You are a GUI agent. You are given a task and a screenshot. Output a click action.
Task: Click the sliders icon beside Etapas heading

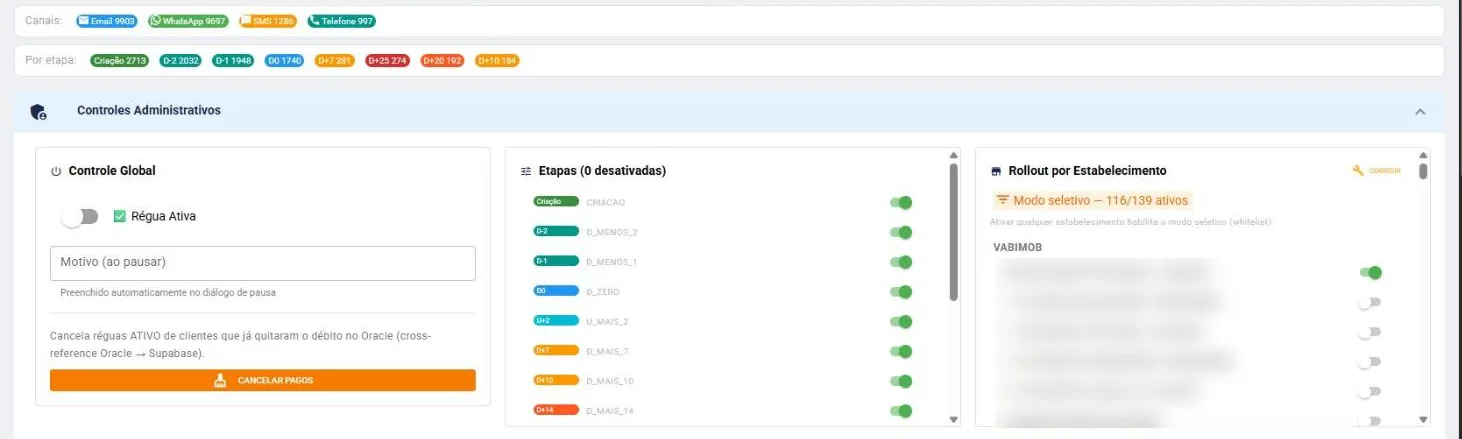pyautogui.click(x=527, y=171)
